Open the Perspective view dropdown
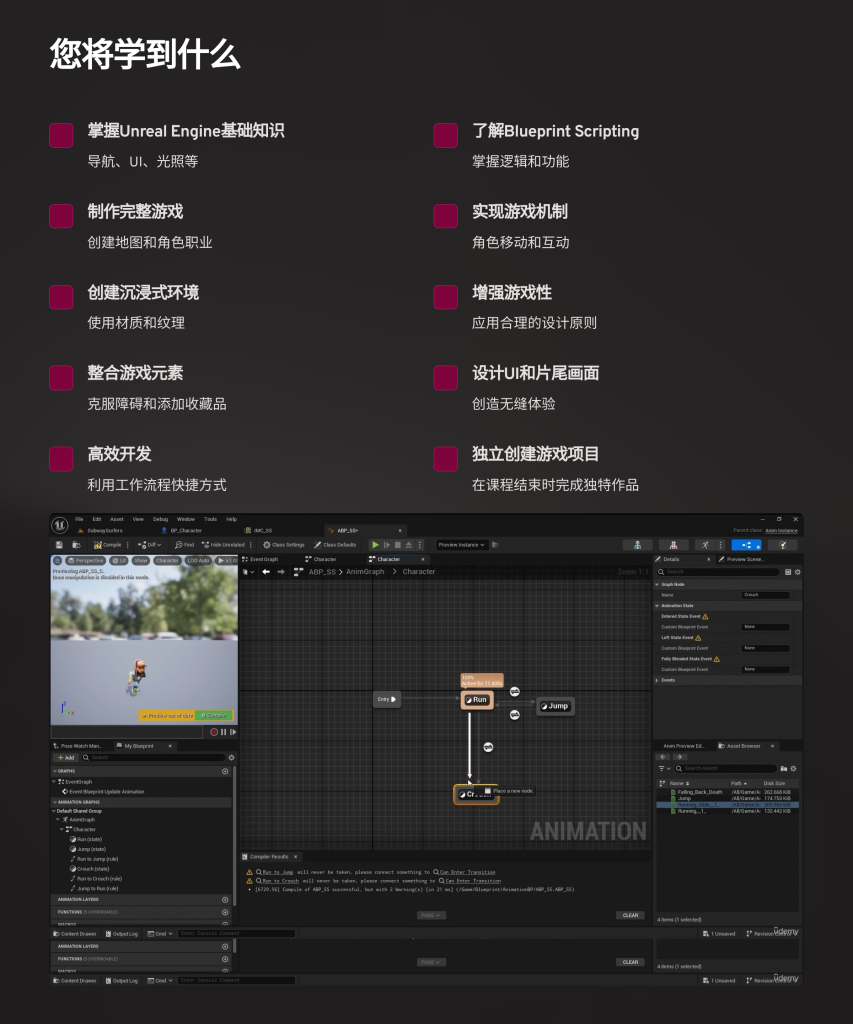 (x=86, y=560)
